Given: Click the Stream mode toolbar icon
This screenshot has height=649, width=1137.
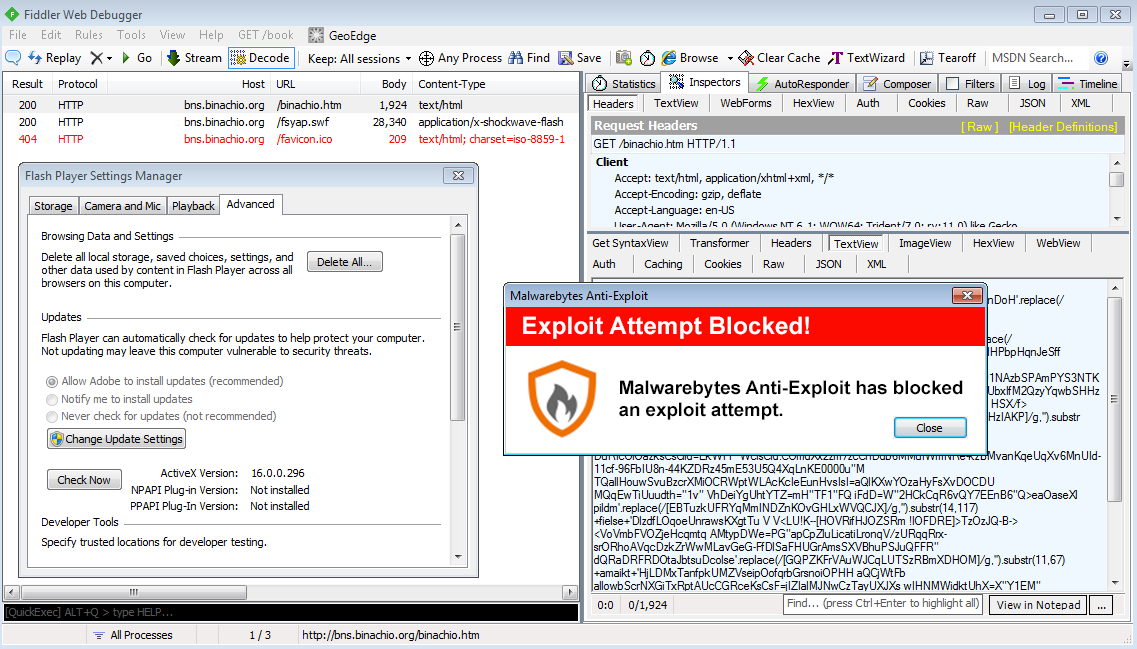Looking at the screenshot, I should pyautogui.click(x=173, y=58).
